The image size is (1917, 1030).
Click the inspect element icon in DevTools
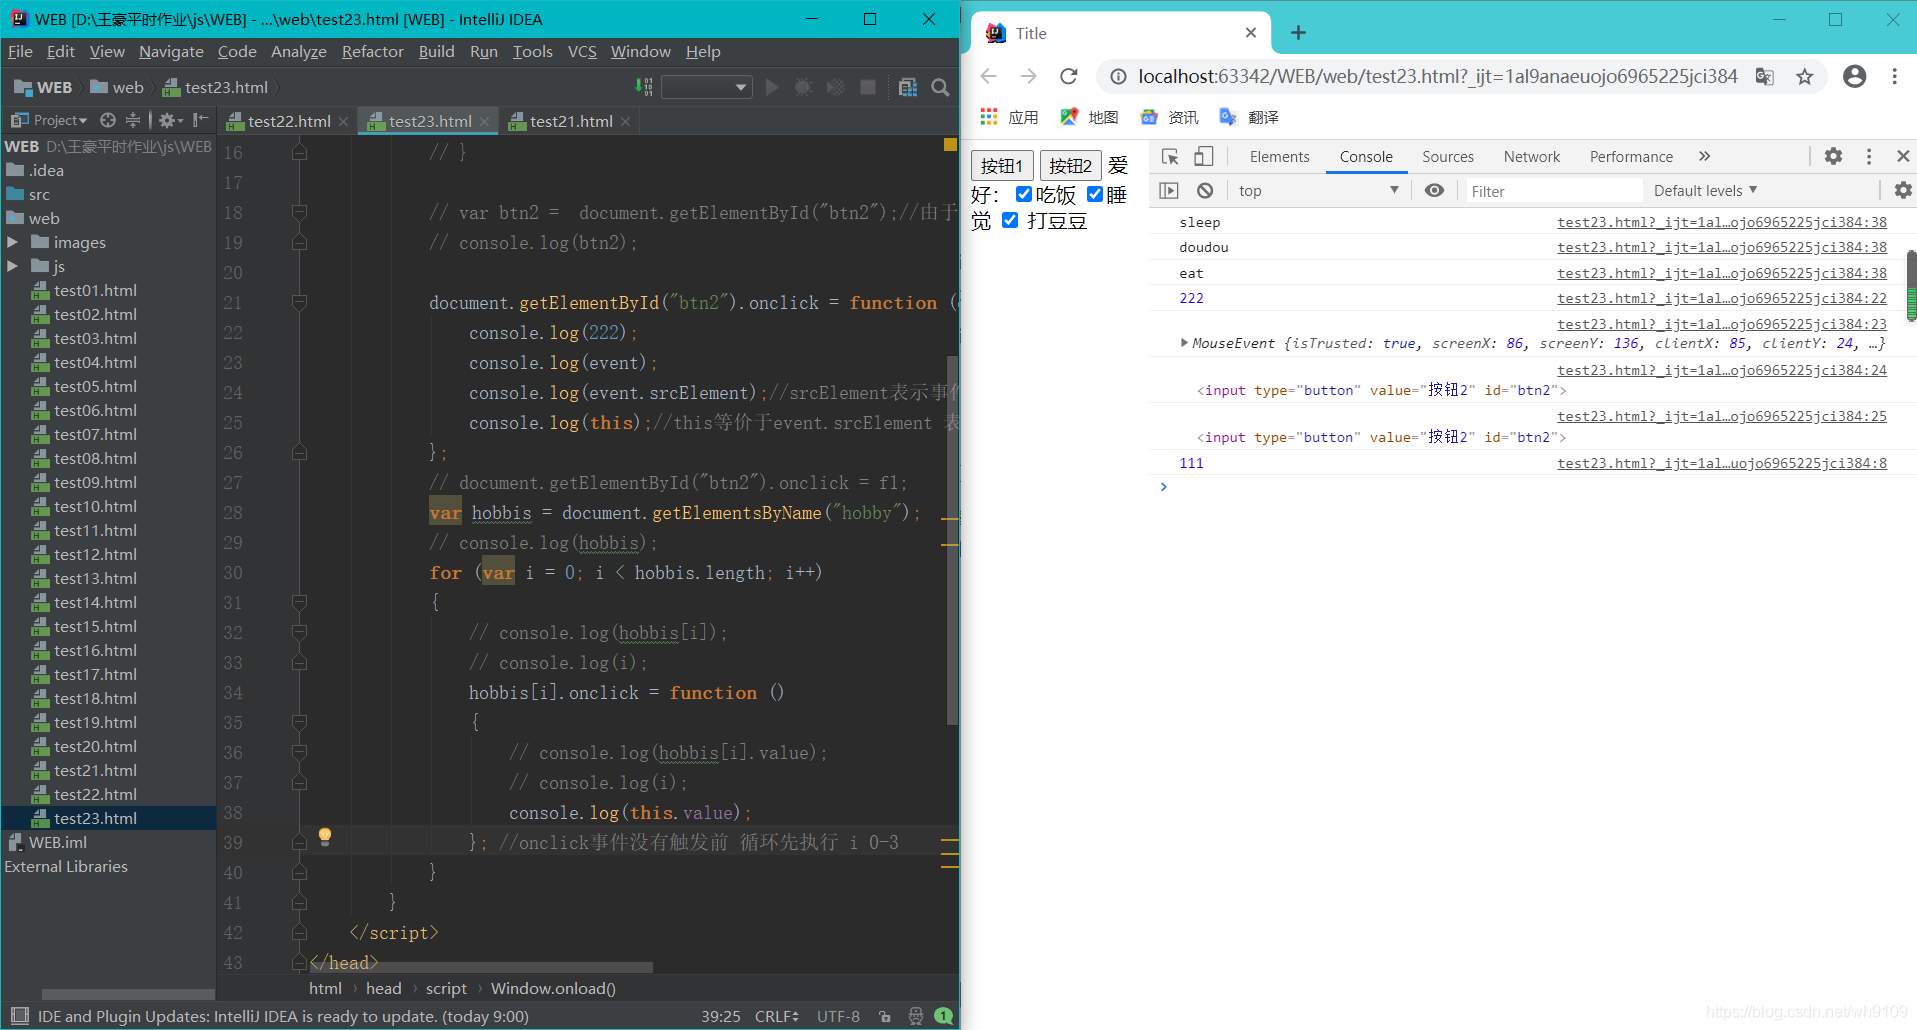(1170, 156)
